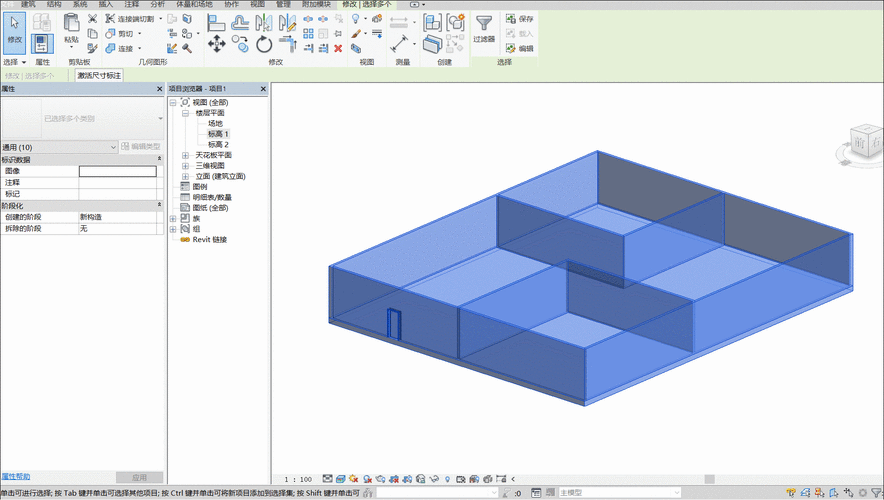Click the Rotate tool circular arrow icon

(x=264, y=44)
